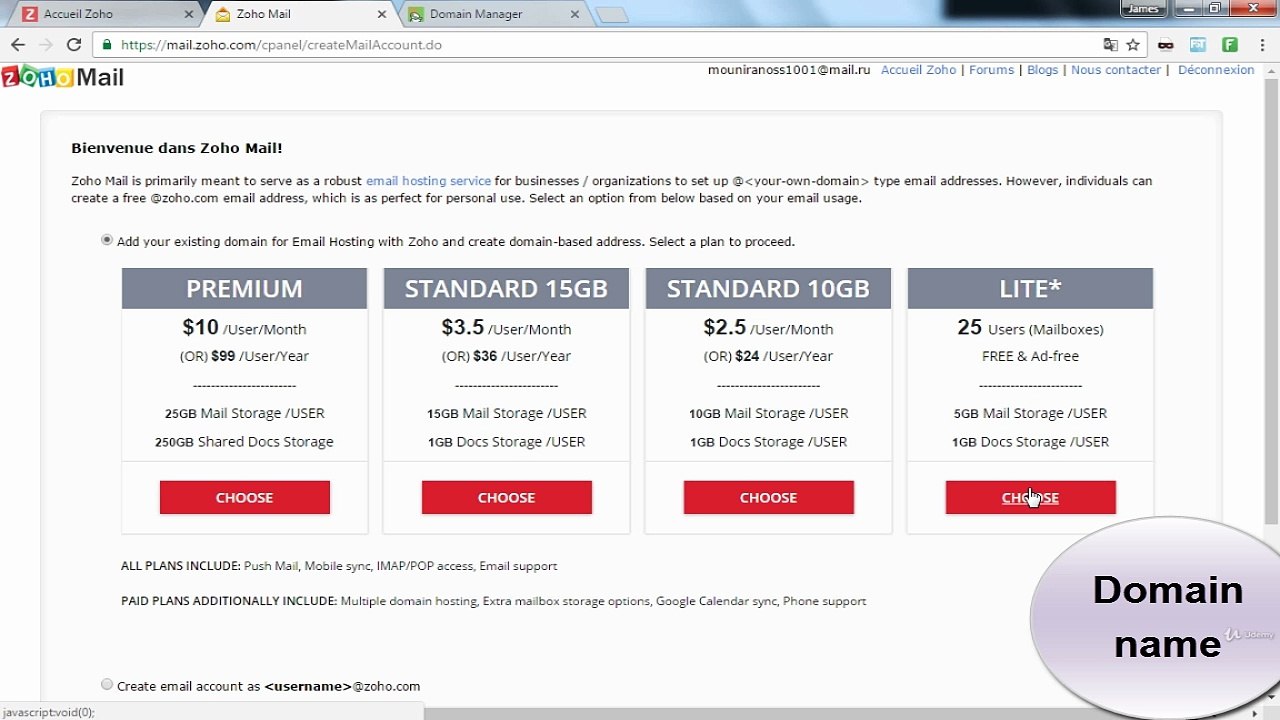Open the email hosting service link

click(428, 181)
